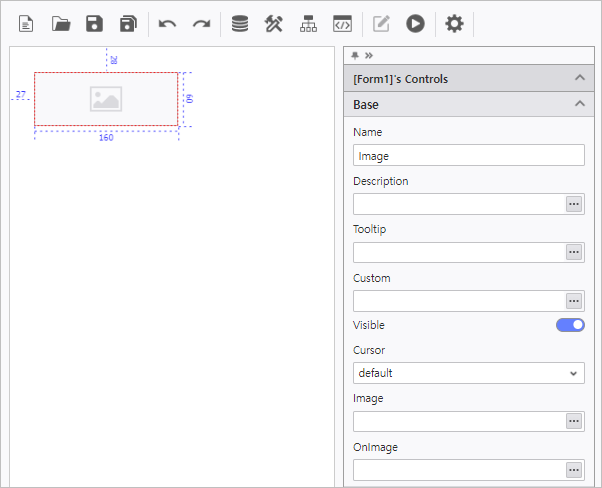The image size is (602, 488).
Task: Click the ellipsis button beside Description
Action: pos(574,204)
